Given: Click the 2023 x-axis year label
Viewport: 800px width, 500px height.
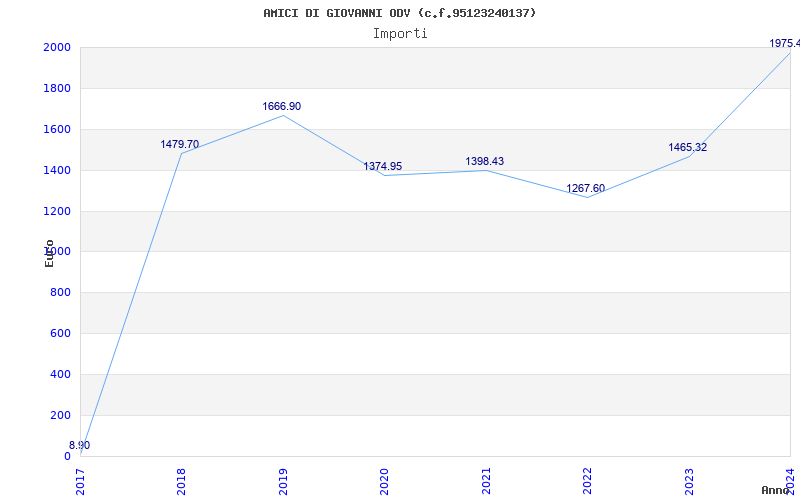Looking at the screenshot, I should tap(689, 481).
